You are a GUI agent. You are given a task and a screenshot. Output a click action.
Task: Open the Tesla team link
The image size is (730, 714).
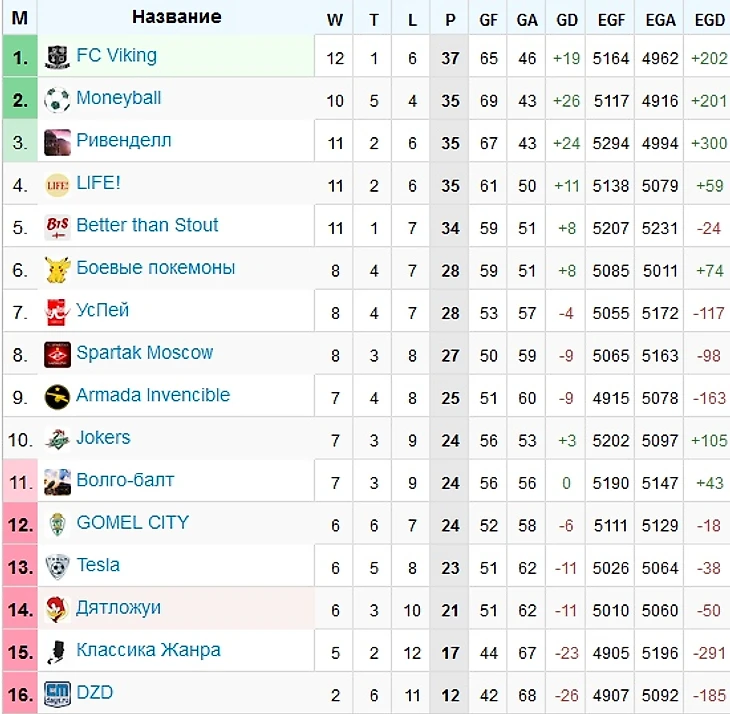[98, 565]
